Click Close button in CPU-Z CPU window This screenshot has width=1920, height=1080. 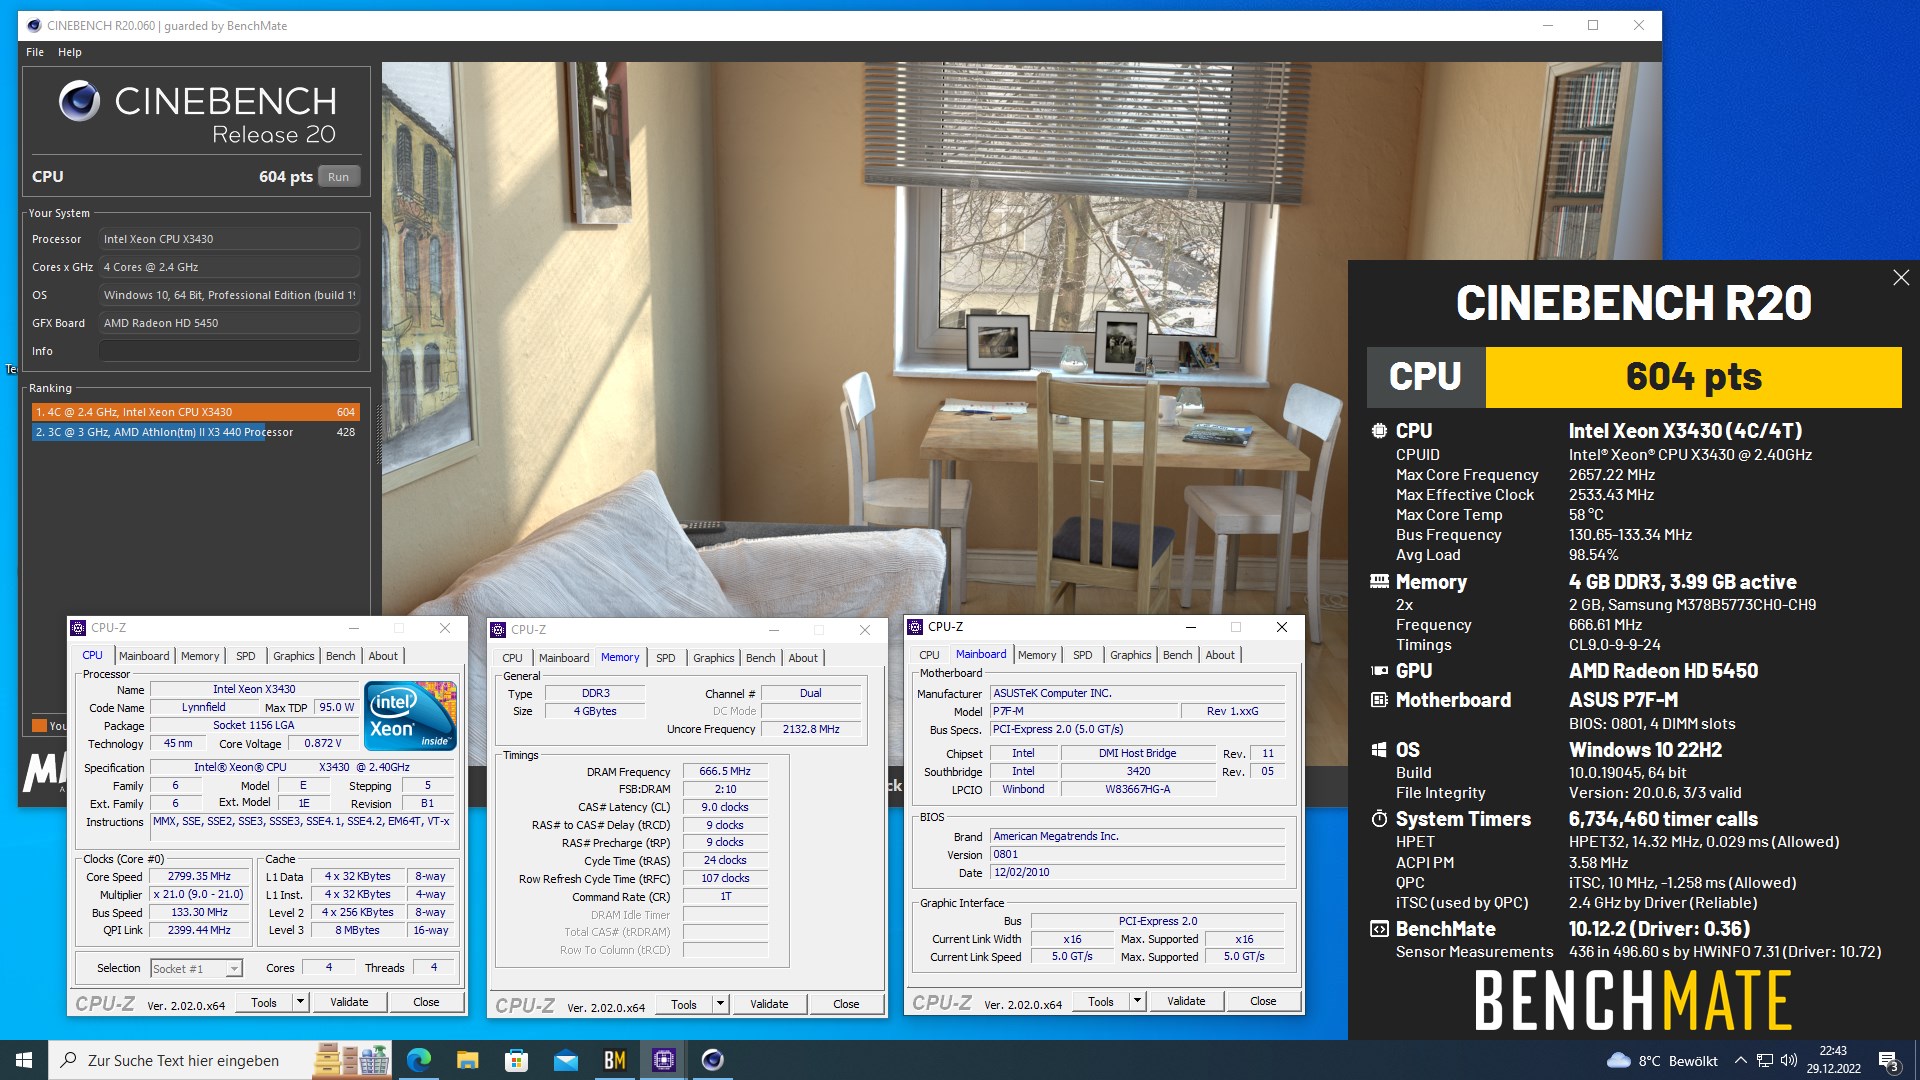[426, 1002]
